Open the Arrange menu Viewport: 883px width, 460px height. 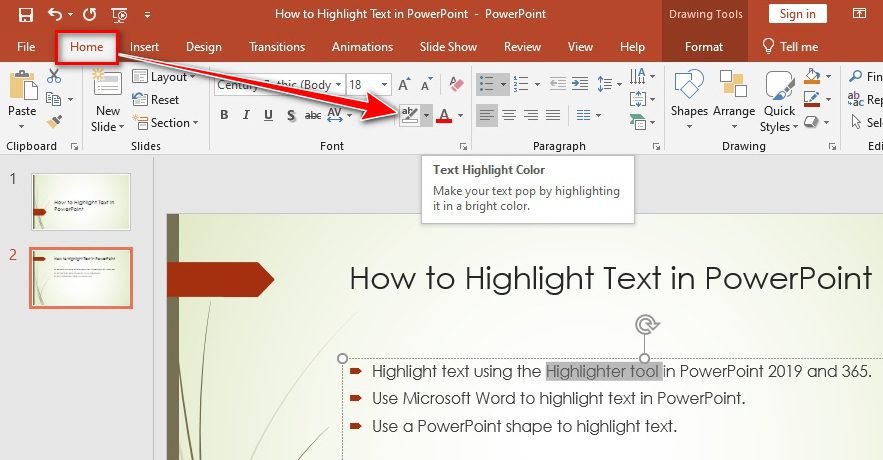734,99
